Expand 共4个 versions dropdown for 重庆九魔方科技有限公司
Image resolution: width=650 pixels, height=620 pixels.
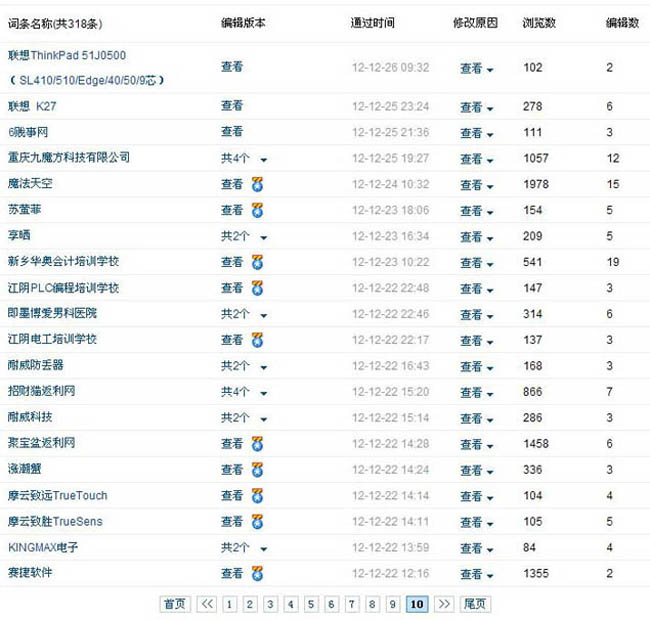(263, 159)
